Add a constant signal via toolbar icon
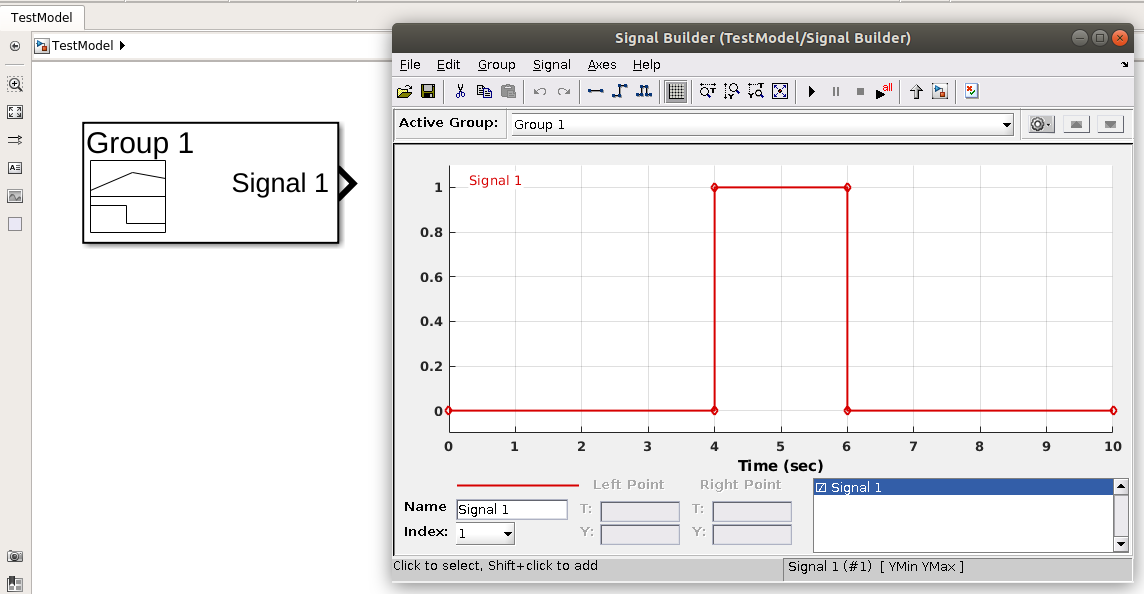The width and height of the screenshot is (1144, 594). tap(595, 91)
